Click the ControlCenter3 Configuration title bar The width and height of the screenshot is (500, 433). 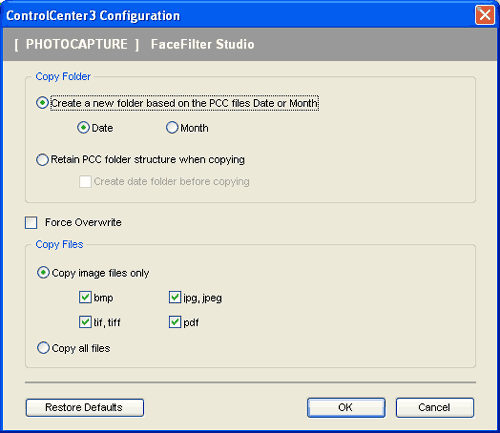click(233, 15)
